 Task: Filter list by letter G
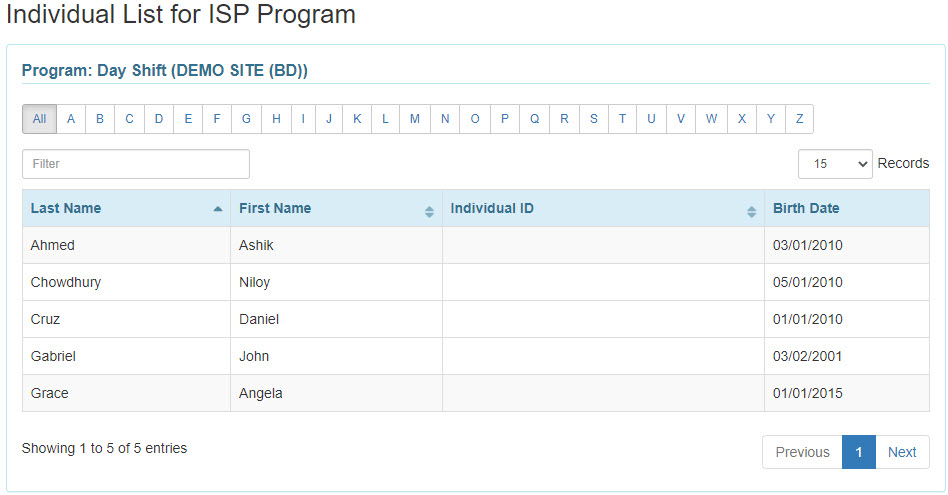[246, 119]
